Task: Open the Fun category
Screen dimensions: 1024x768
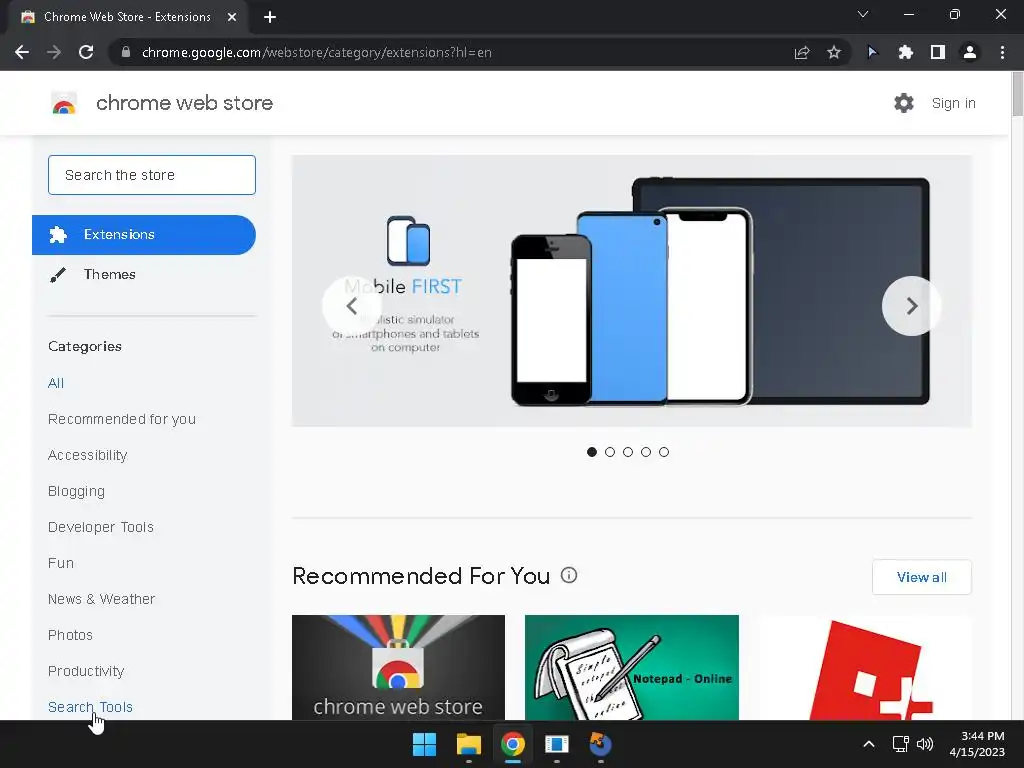Action: 61,563
